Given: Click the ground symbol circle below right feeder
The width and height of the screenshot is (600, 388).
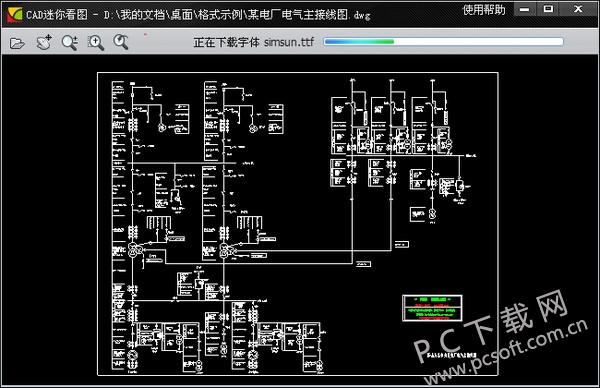Looking at the screenshot, I should coord(432,214).
